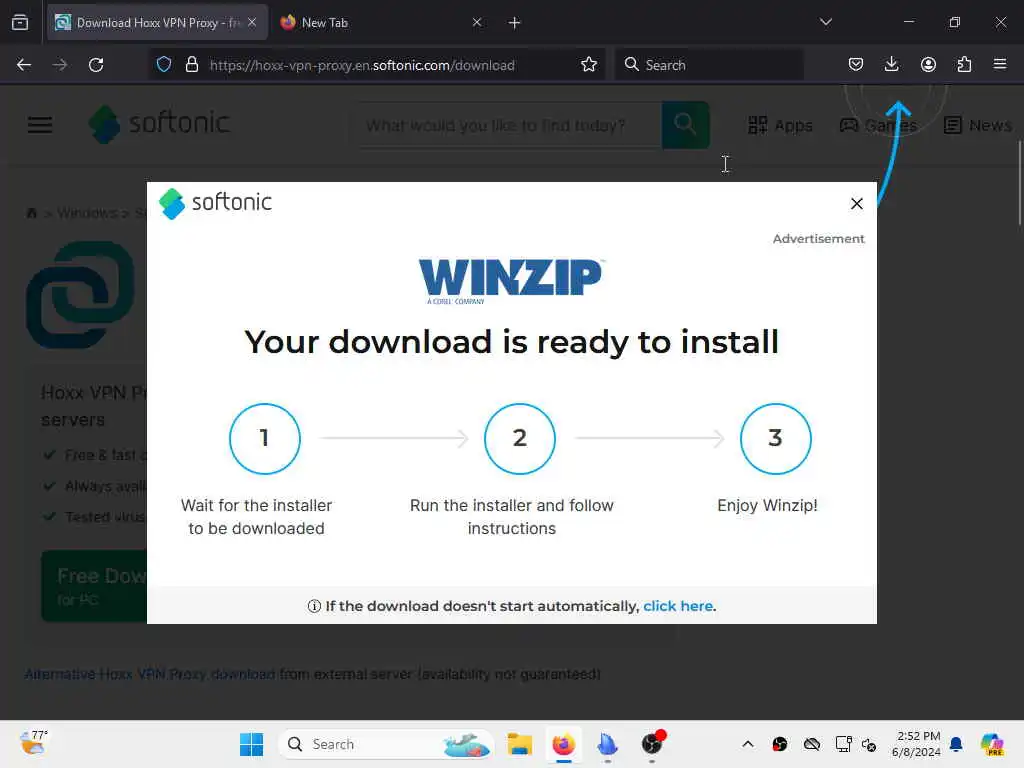1024x768 pixels.
Task: Click the Softonic home breadcrumb icon
Action: [x=31, y=213]
